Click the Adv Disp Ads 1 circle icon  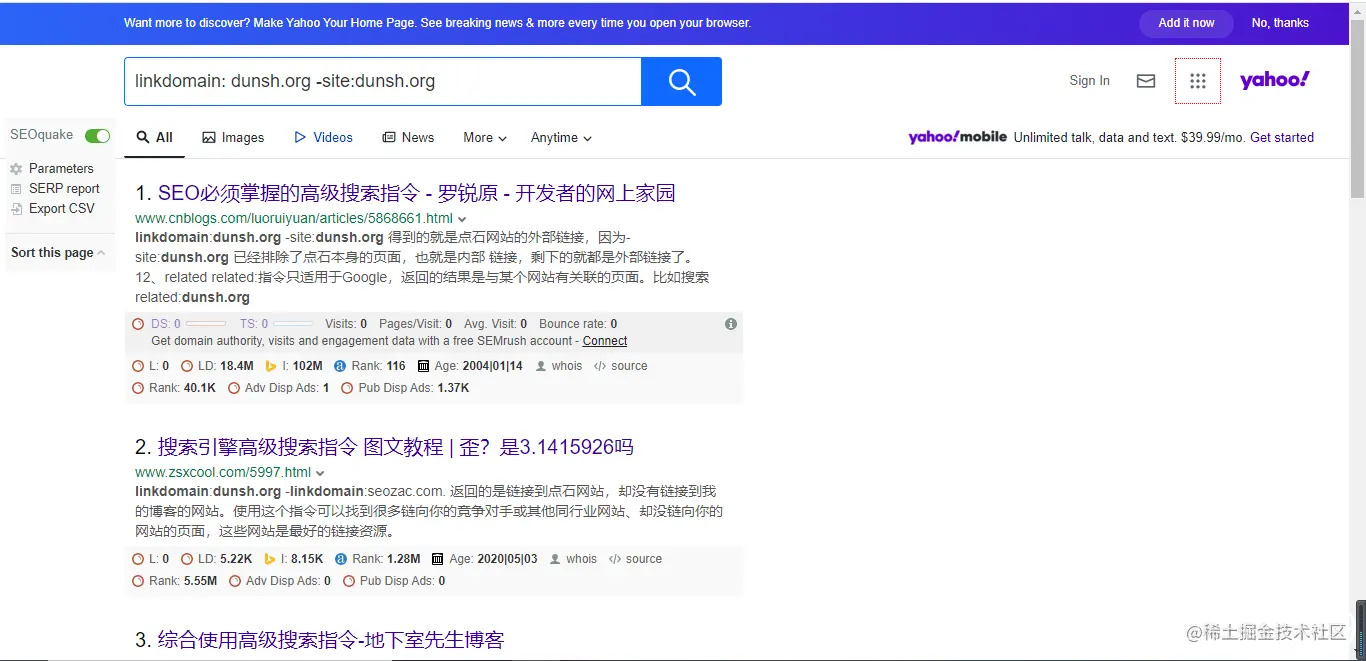click(x=234, y=388)
